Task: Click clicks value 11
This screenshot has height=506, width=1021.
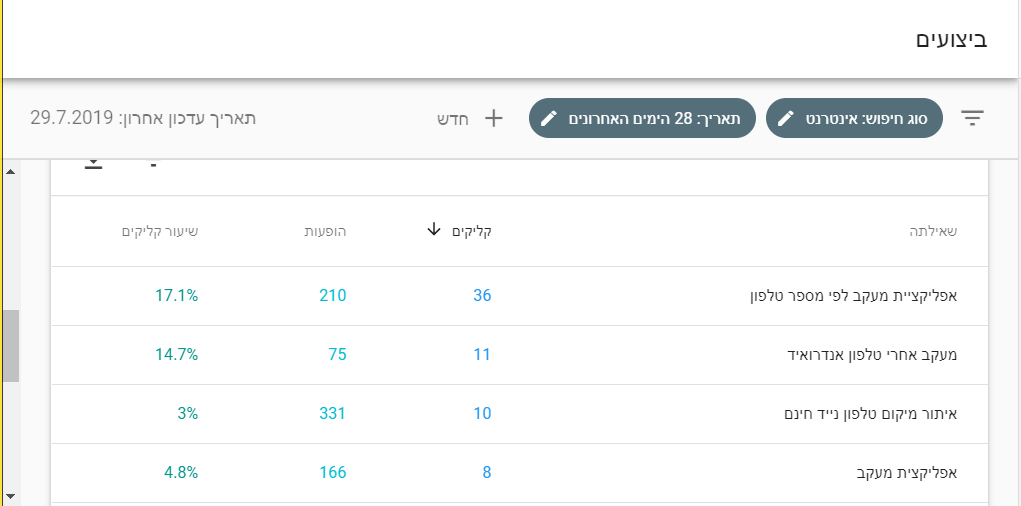Action: [482, 355]
